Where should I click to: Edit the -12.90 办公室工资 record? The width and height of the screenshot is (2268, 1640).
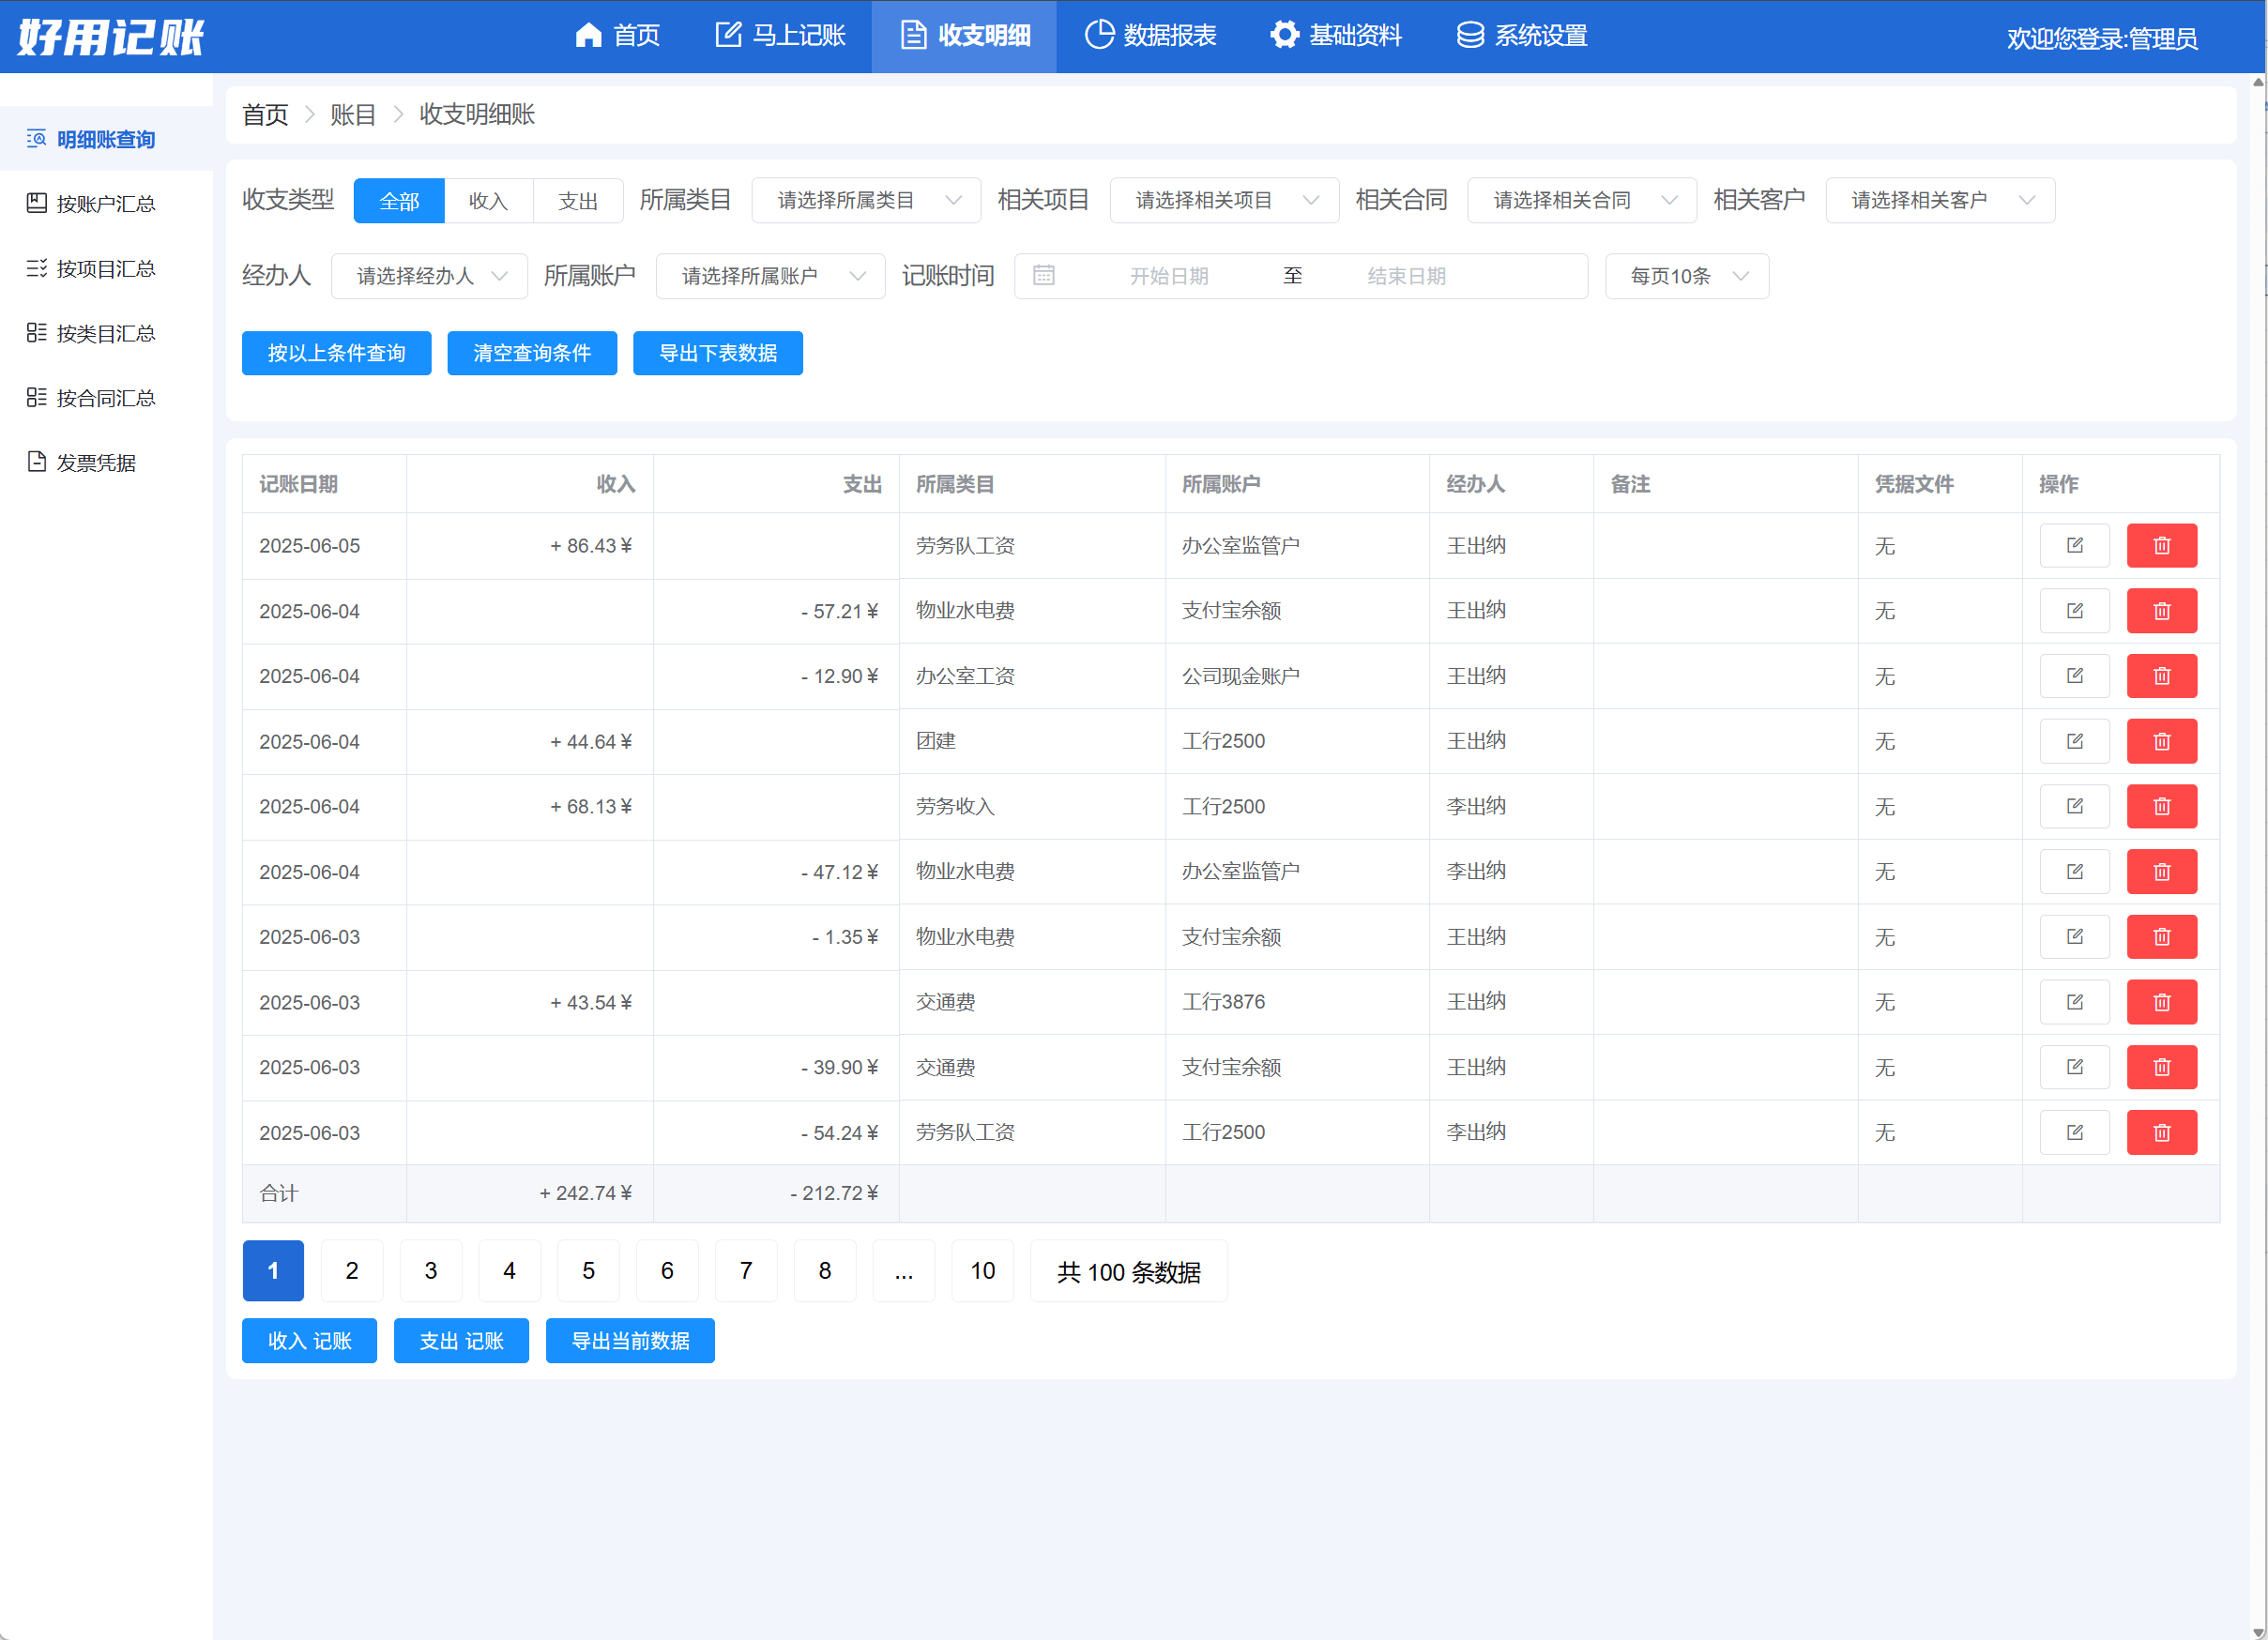point(2074,676)
